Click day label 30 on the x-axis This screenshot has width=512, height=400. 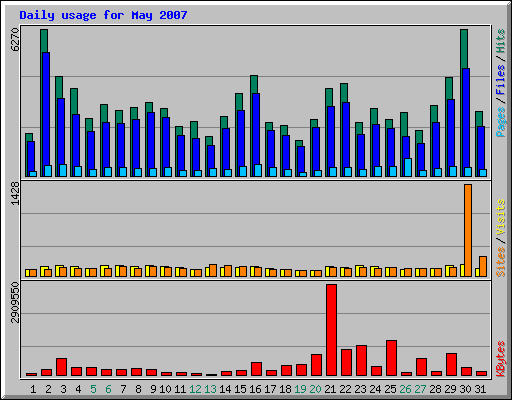tap(465, 389)
